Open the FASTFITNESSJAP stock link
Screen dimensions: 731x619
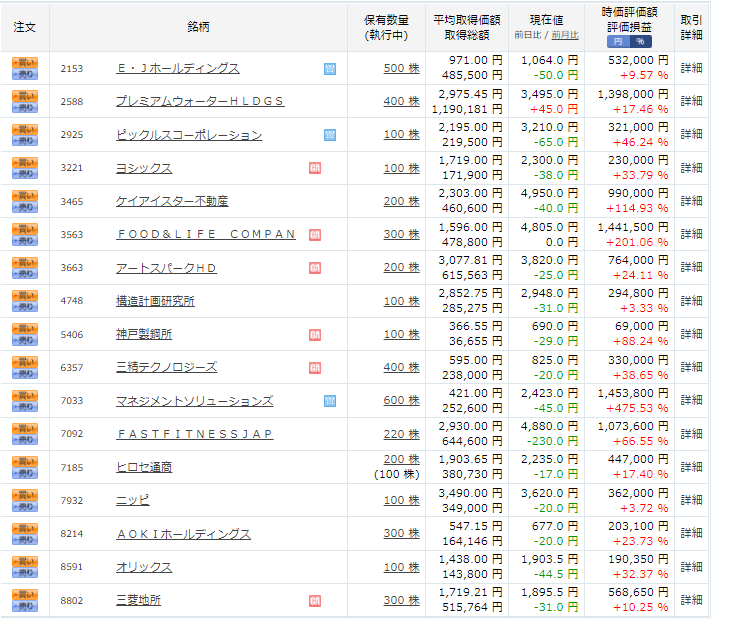click(x=194, y=434)
